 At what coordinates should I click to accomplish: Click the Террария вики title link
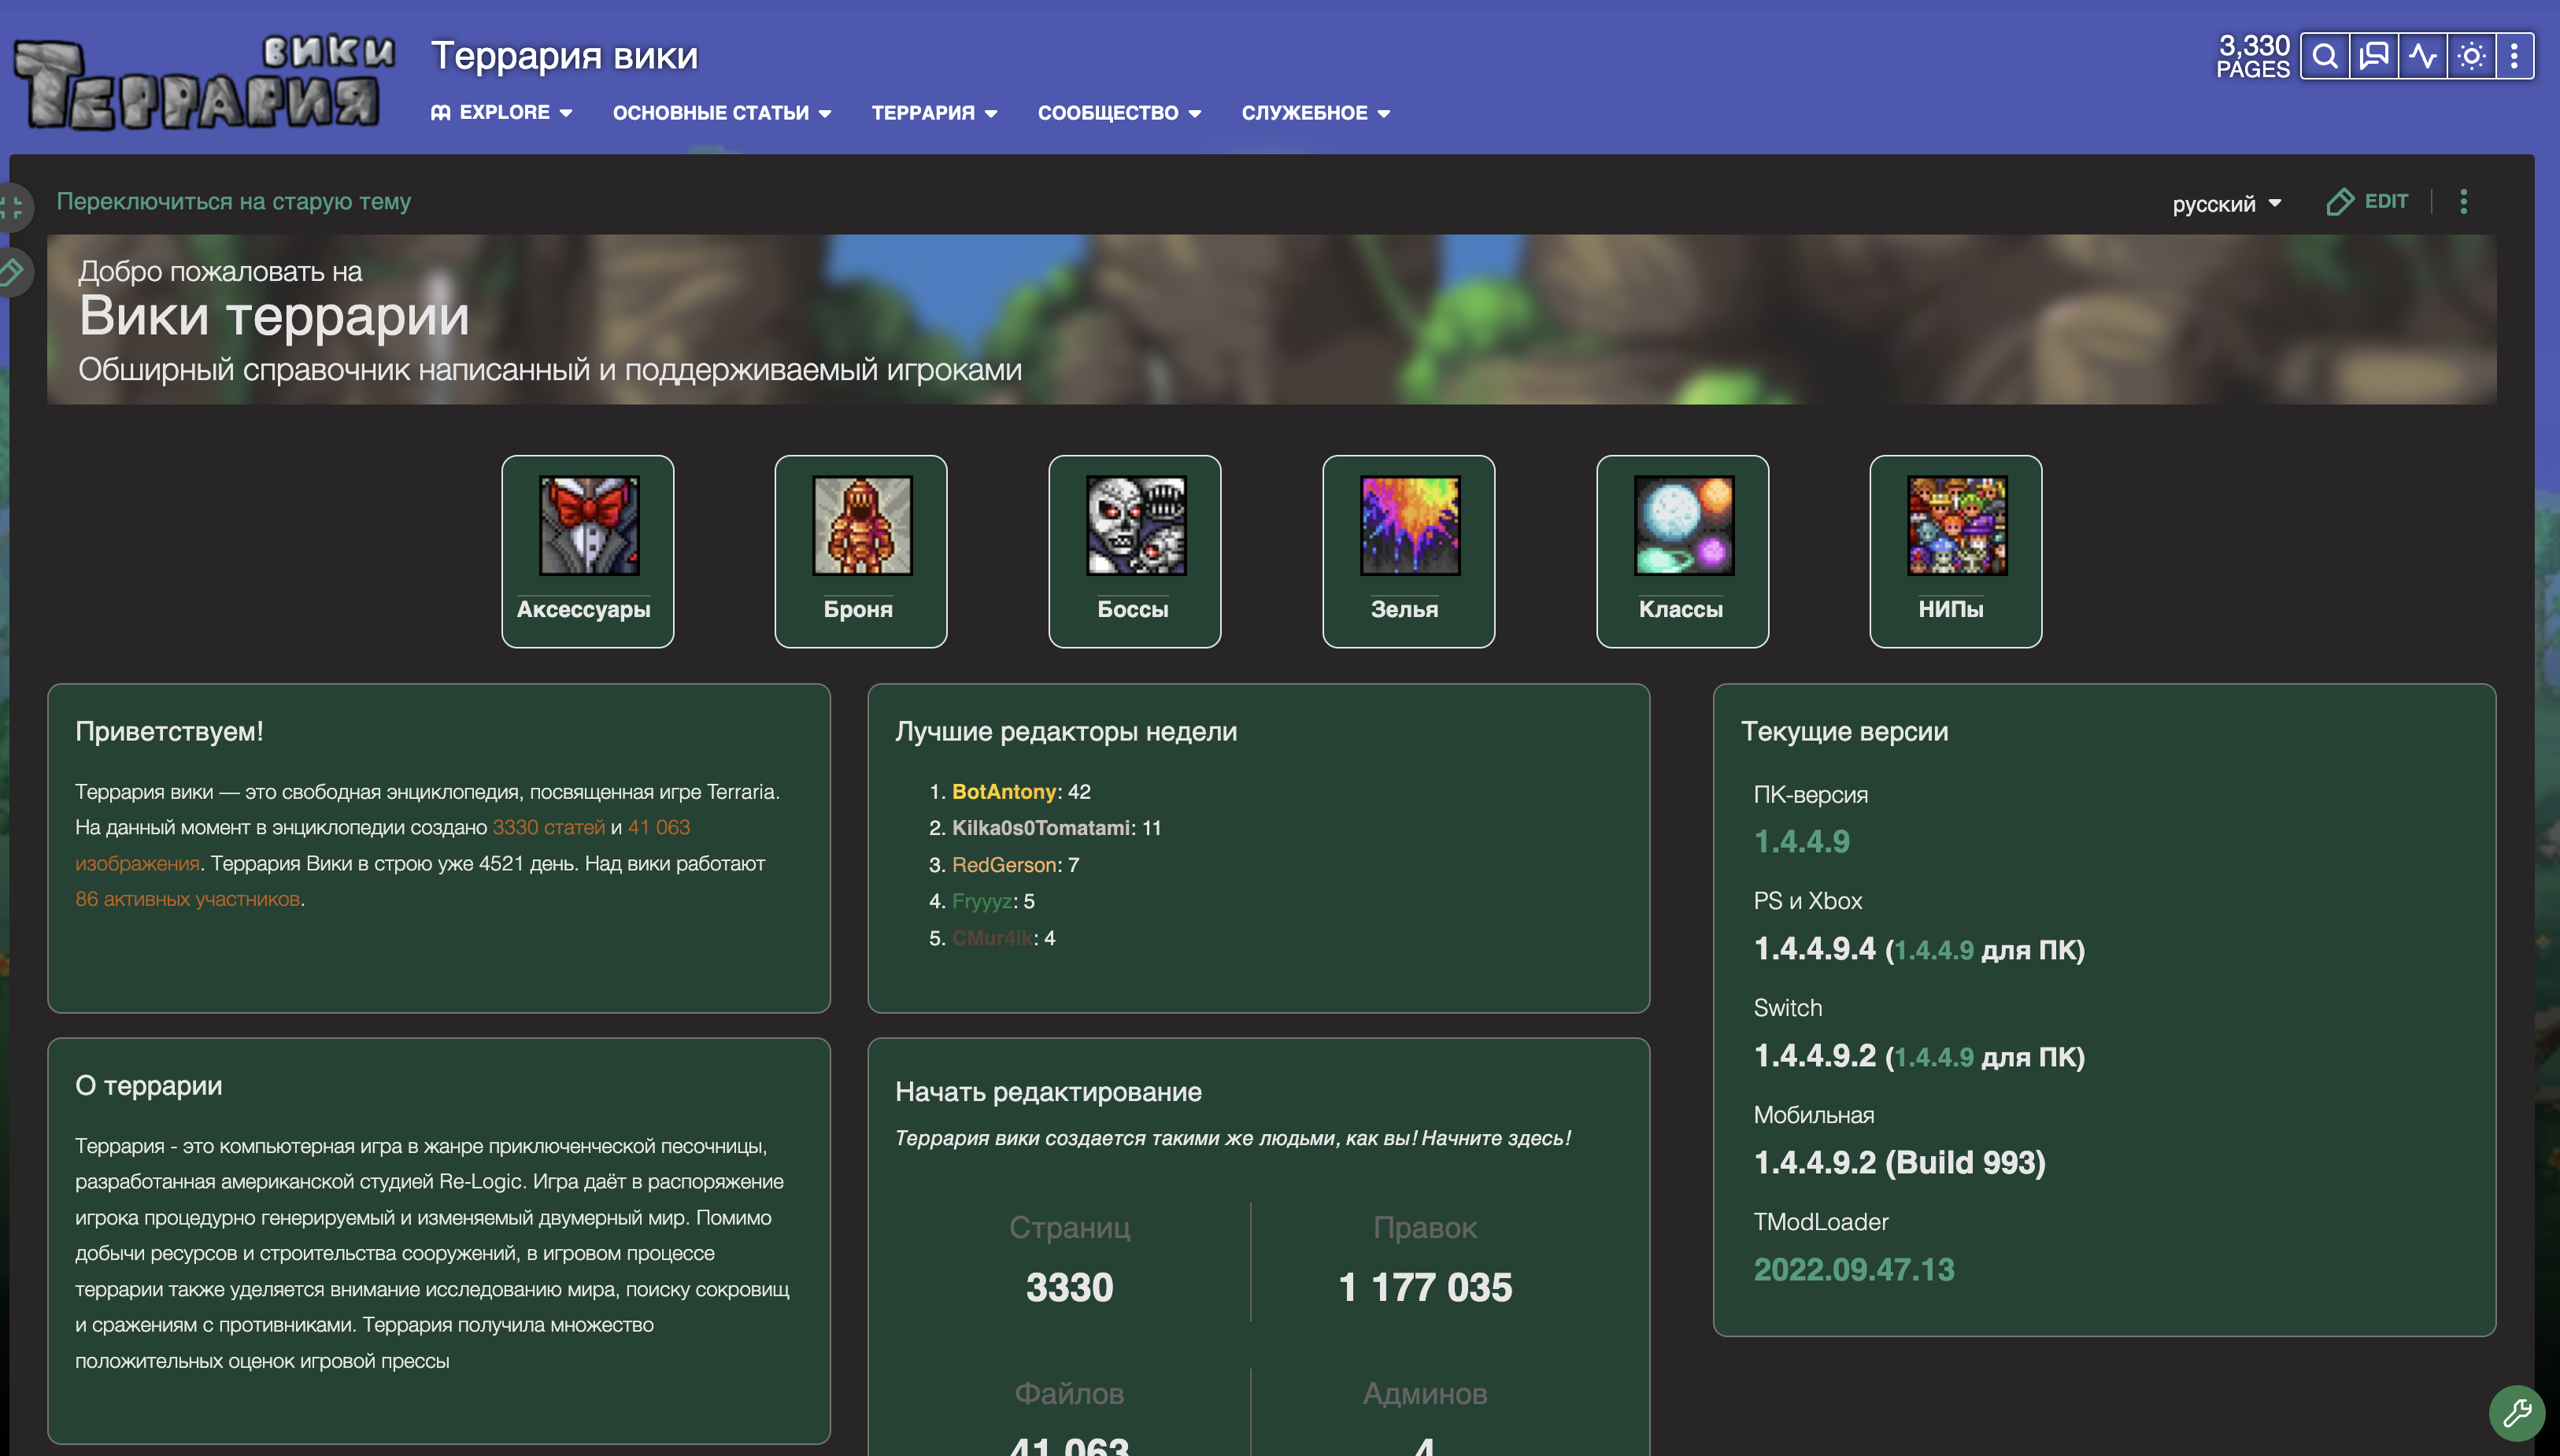(564, 56)
